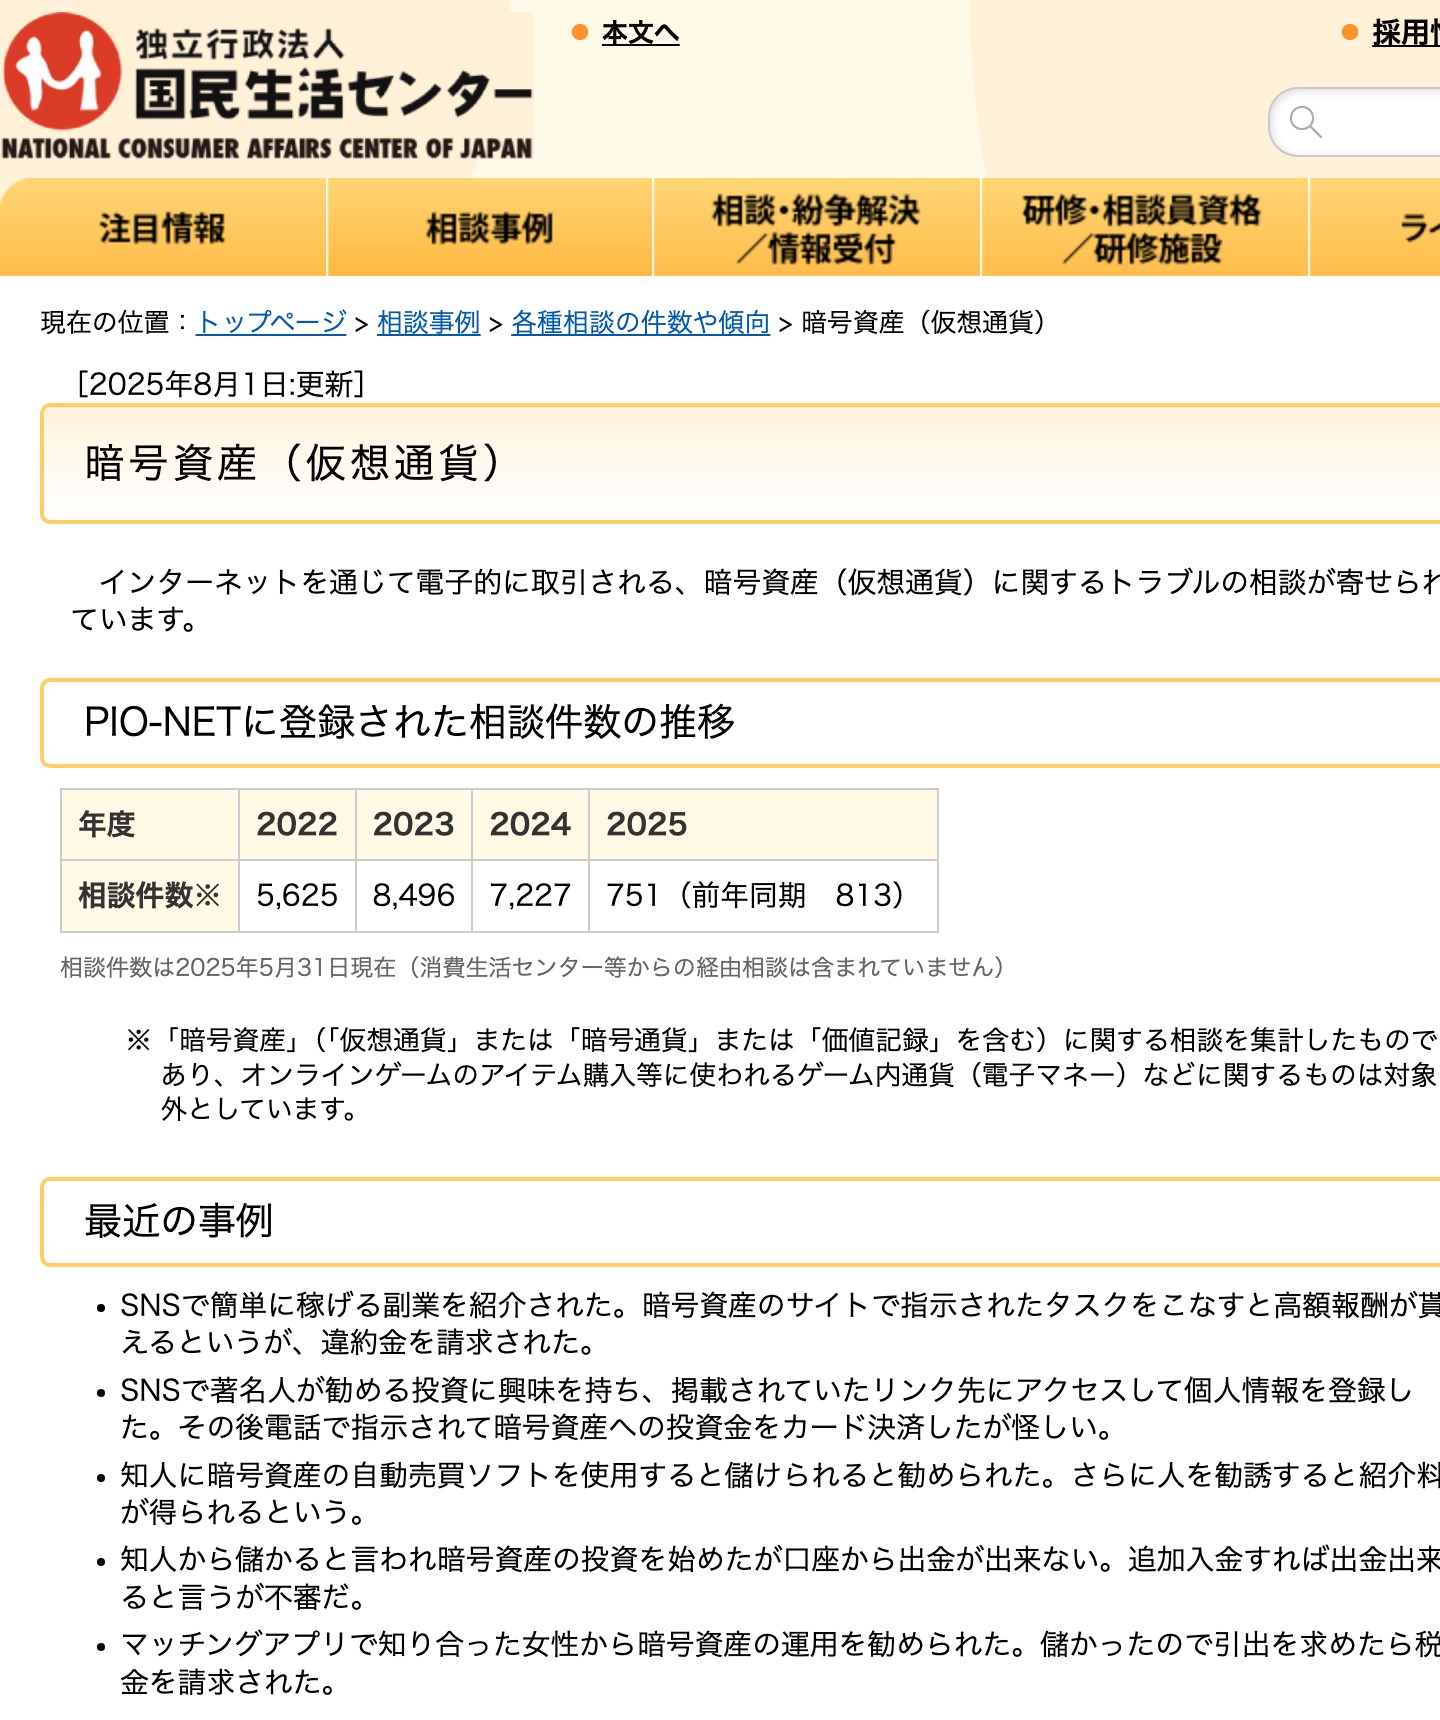The image size is (1440, 1720).
Task: Select the update date [2025年8月1日:更新]
Action: coord(221,384)
